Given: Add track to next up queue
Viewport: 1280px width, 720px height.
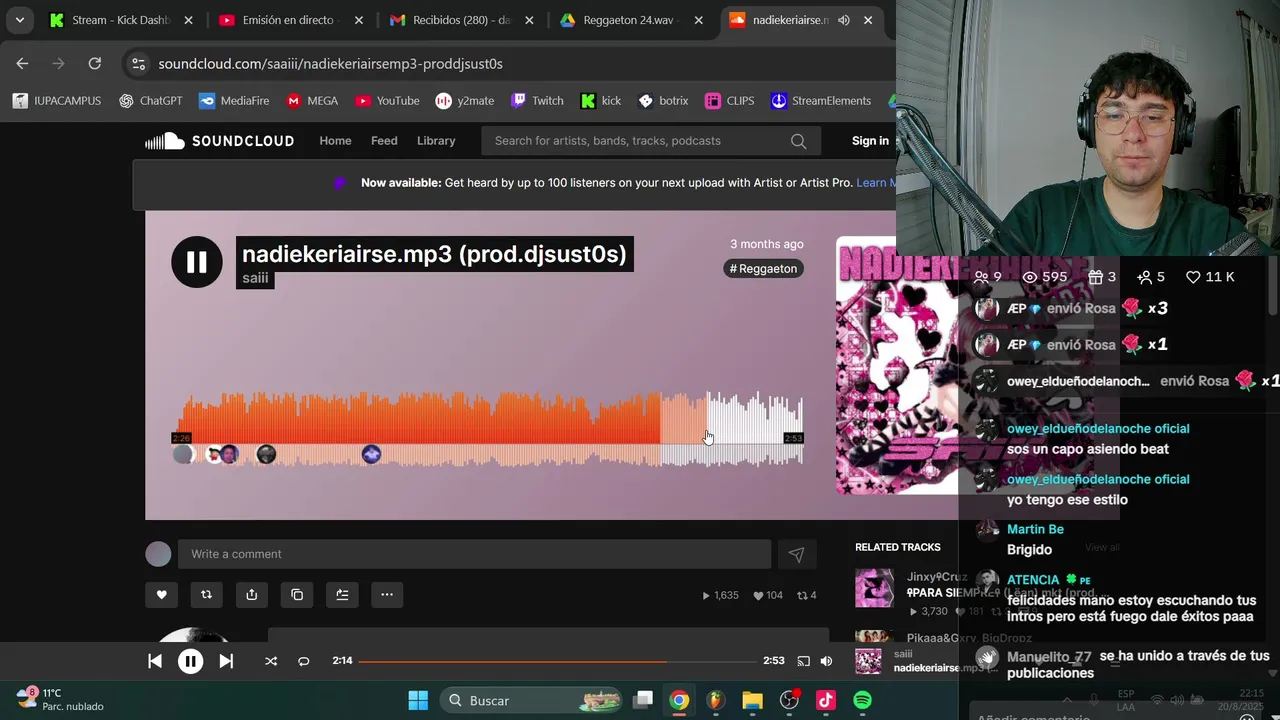Looking at the screenshot, I should click(342, 595).
